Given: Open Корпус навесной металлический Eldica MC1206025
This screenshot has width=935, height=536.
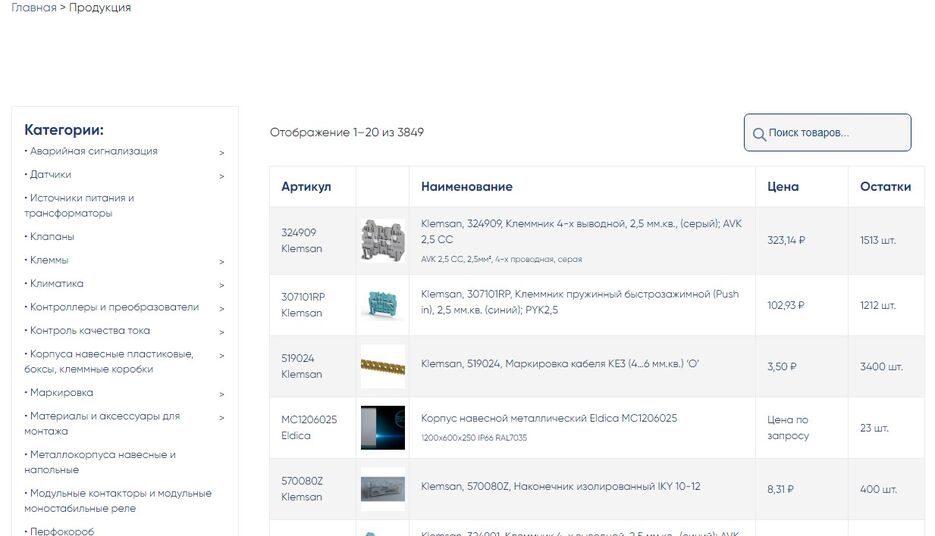Looking at the screenshot, I should [549, 418].
